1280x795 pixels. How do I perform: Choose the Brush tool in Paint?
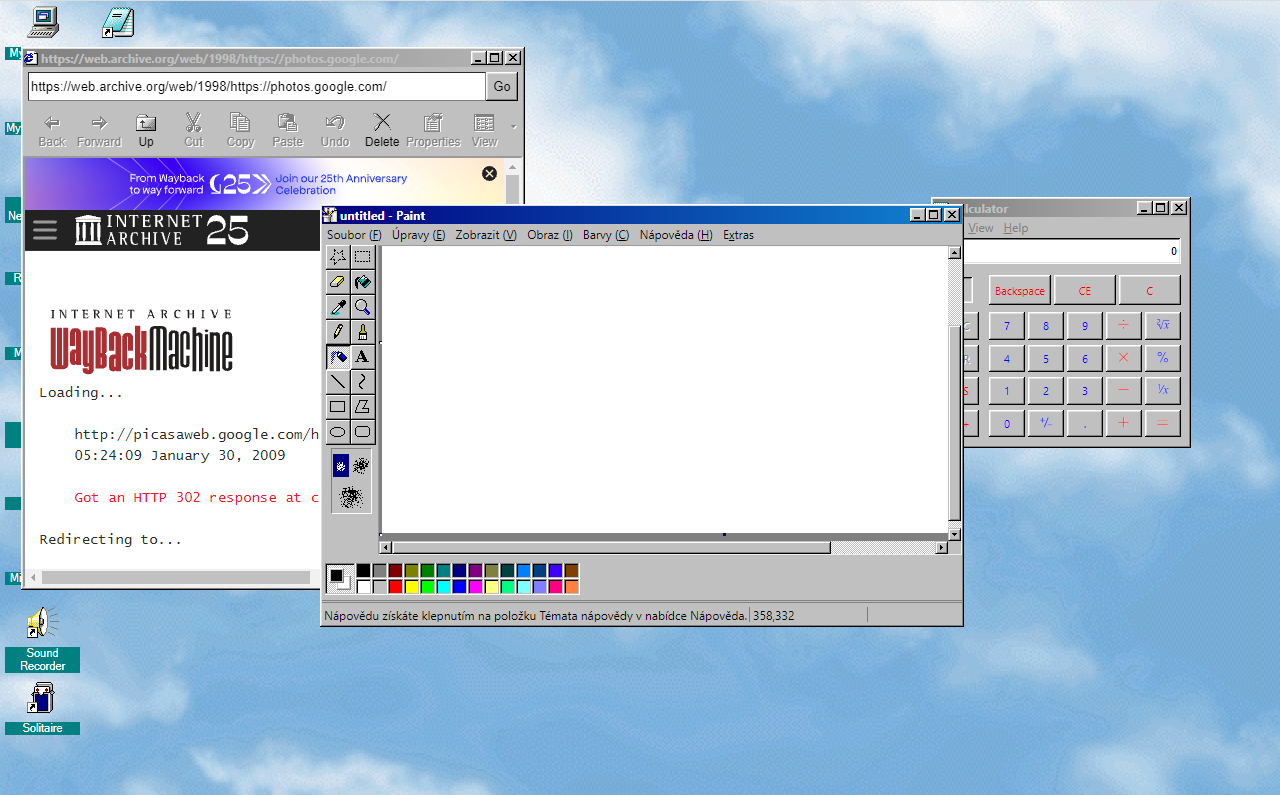pyautogui.click(x=362, y=332)
